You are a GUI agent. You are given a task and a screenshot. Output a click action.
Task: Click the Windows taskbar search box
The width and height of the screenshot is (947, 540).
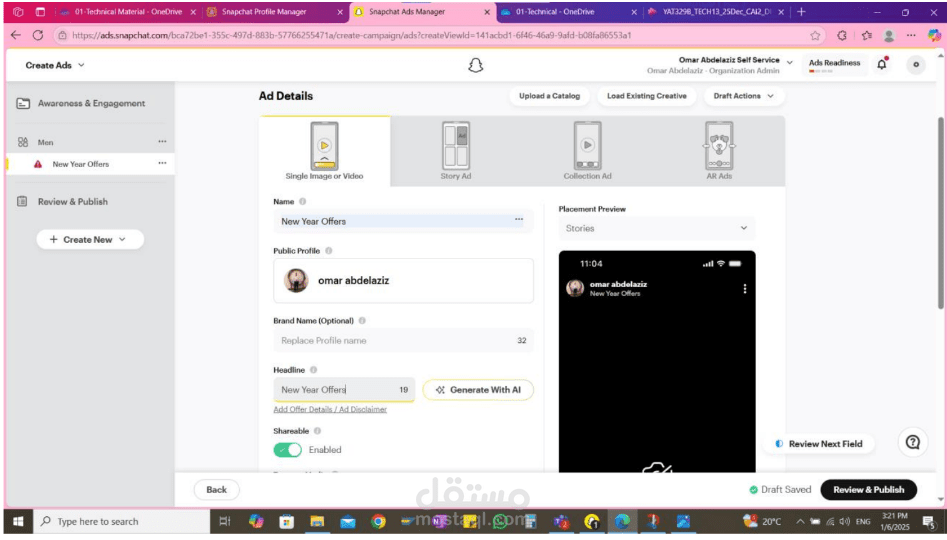(x=121, y=521)
